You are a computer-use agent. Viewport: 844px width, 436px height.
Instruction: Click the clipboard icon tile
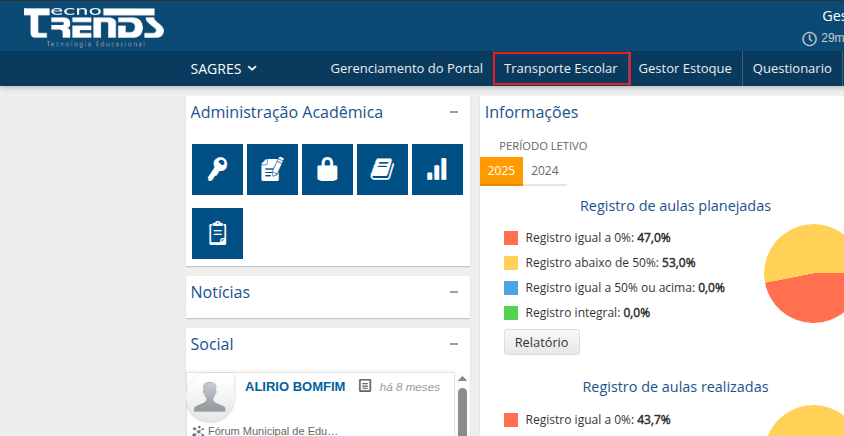[x=217, y=233]
